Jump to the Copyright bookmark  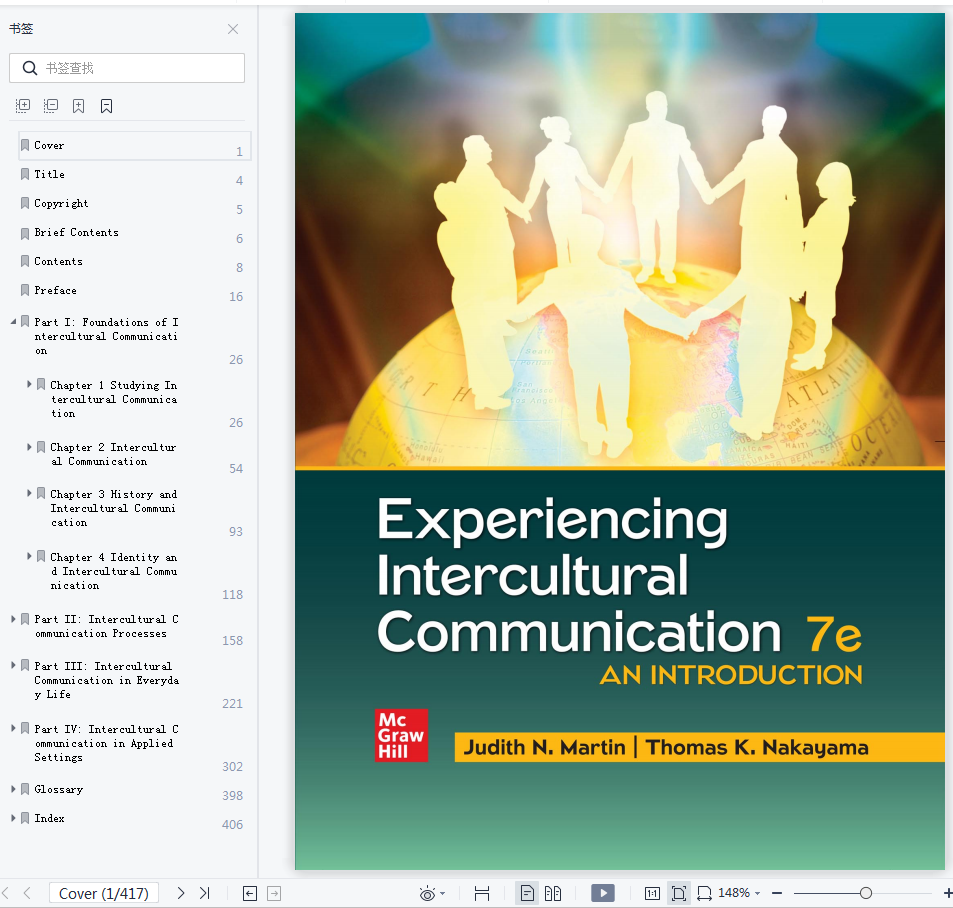tap(61, 204)
